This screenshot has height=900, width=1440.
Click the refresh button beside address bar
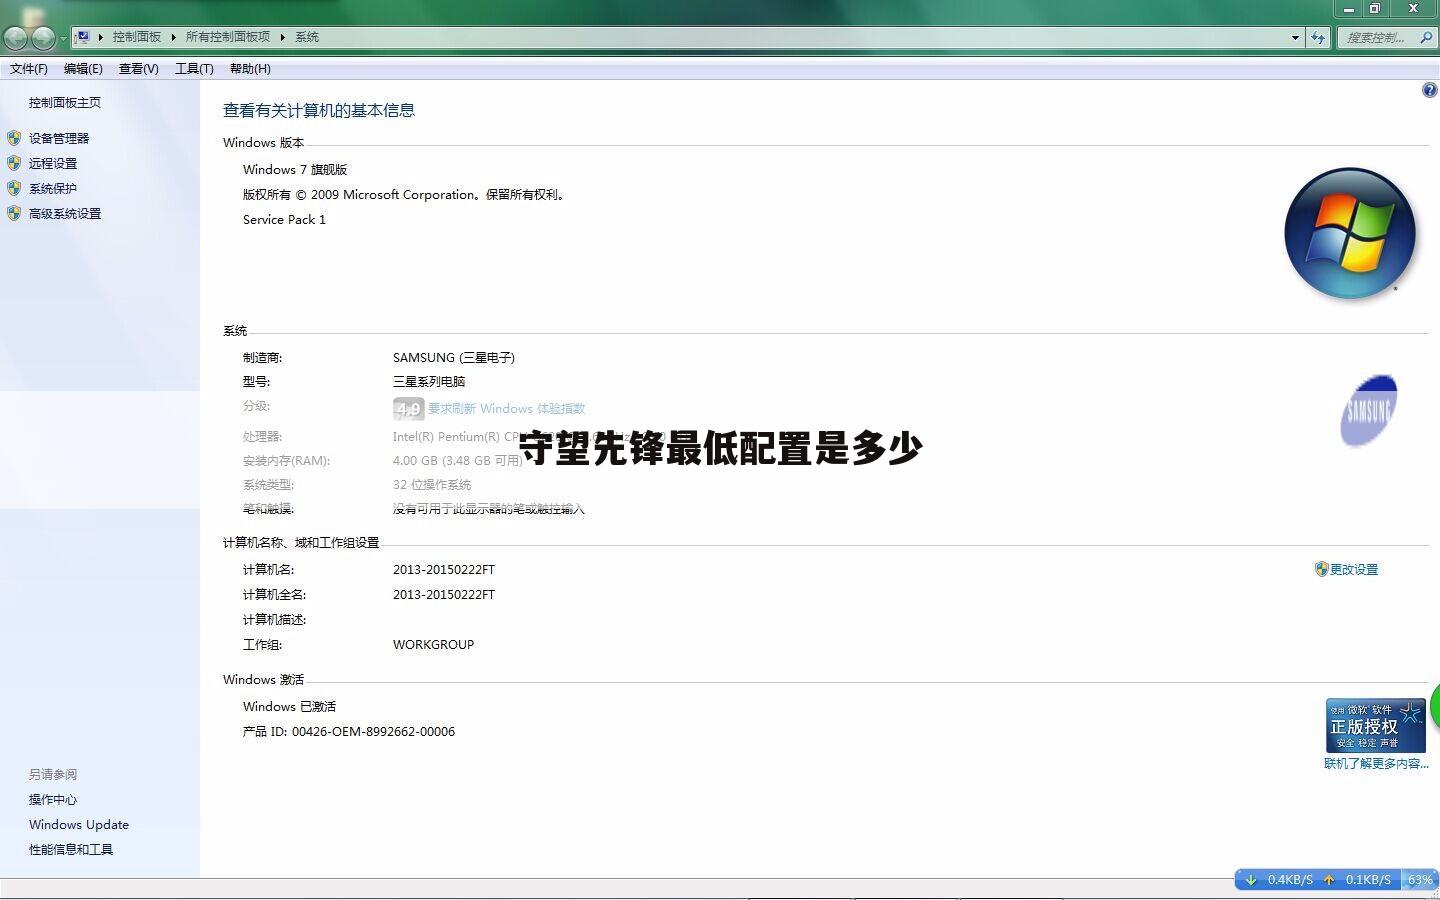click(x=1318, y=38)
